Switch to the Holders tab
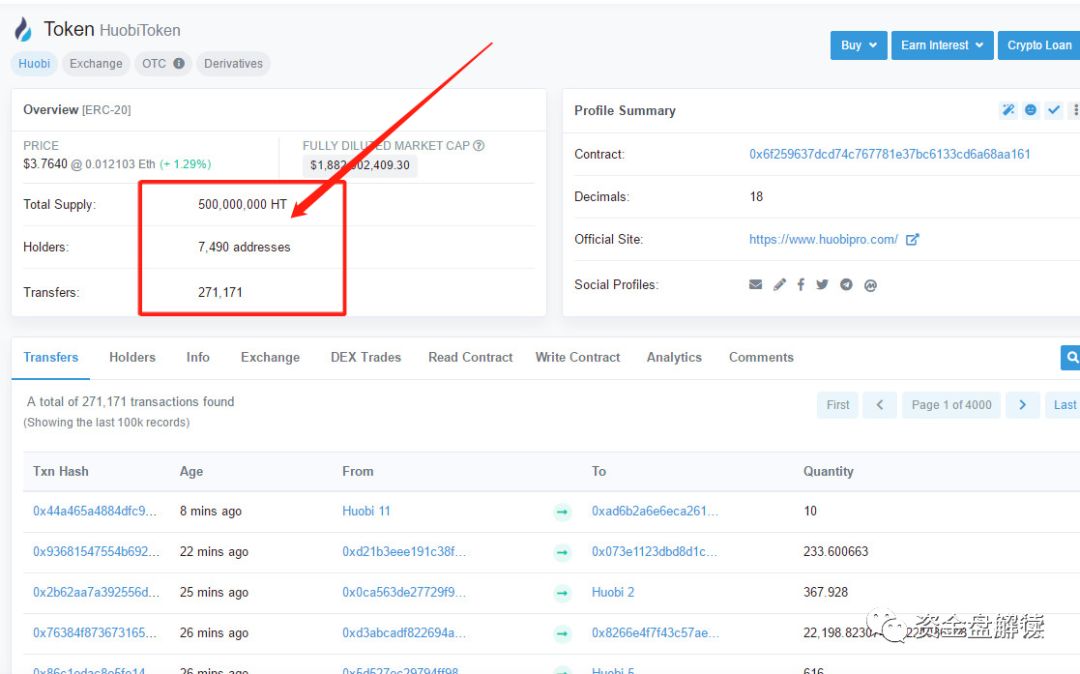 click(132, 357)
